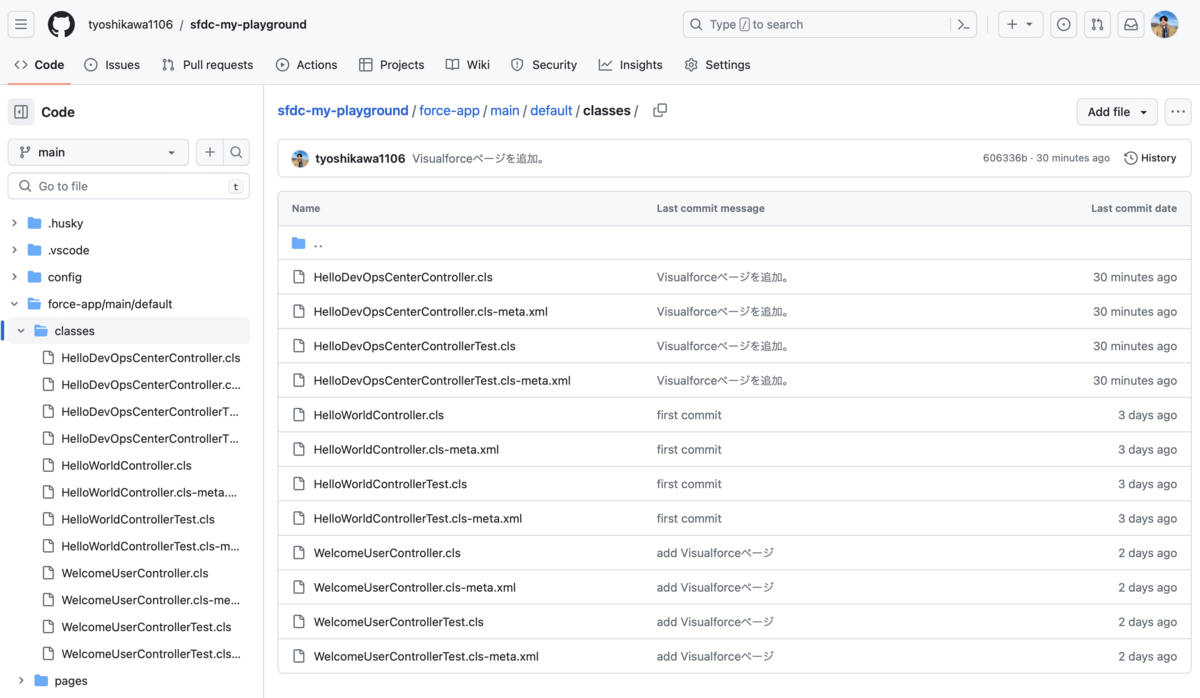The width and height of the screenshot is (1200, 698).
Task: Open the pull requests icon in the header
Action: tap(1097, 24)
